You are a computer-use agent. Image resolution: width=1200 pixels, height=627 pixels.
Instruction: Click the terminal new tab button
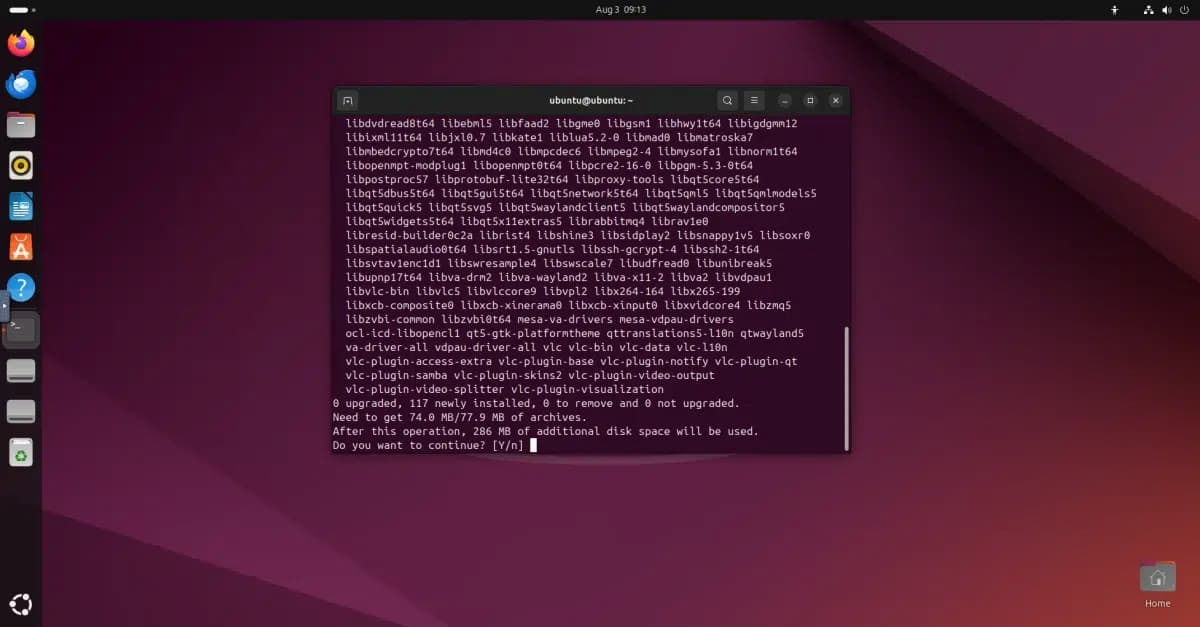point(347,100)
